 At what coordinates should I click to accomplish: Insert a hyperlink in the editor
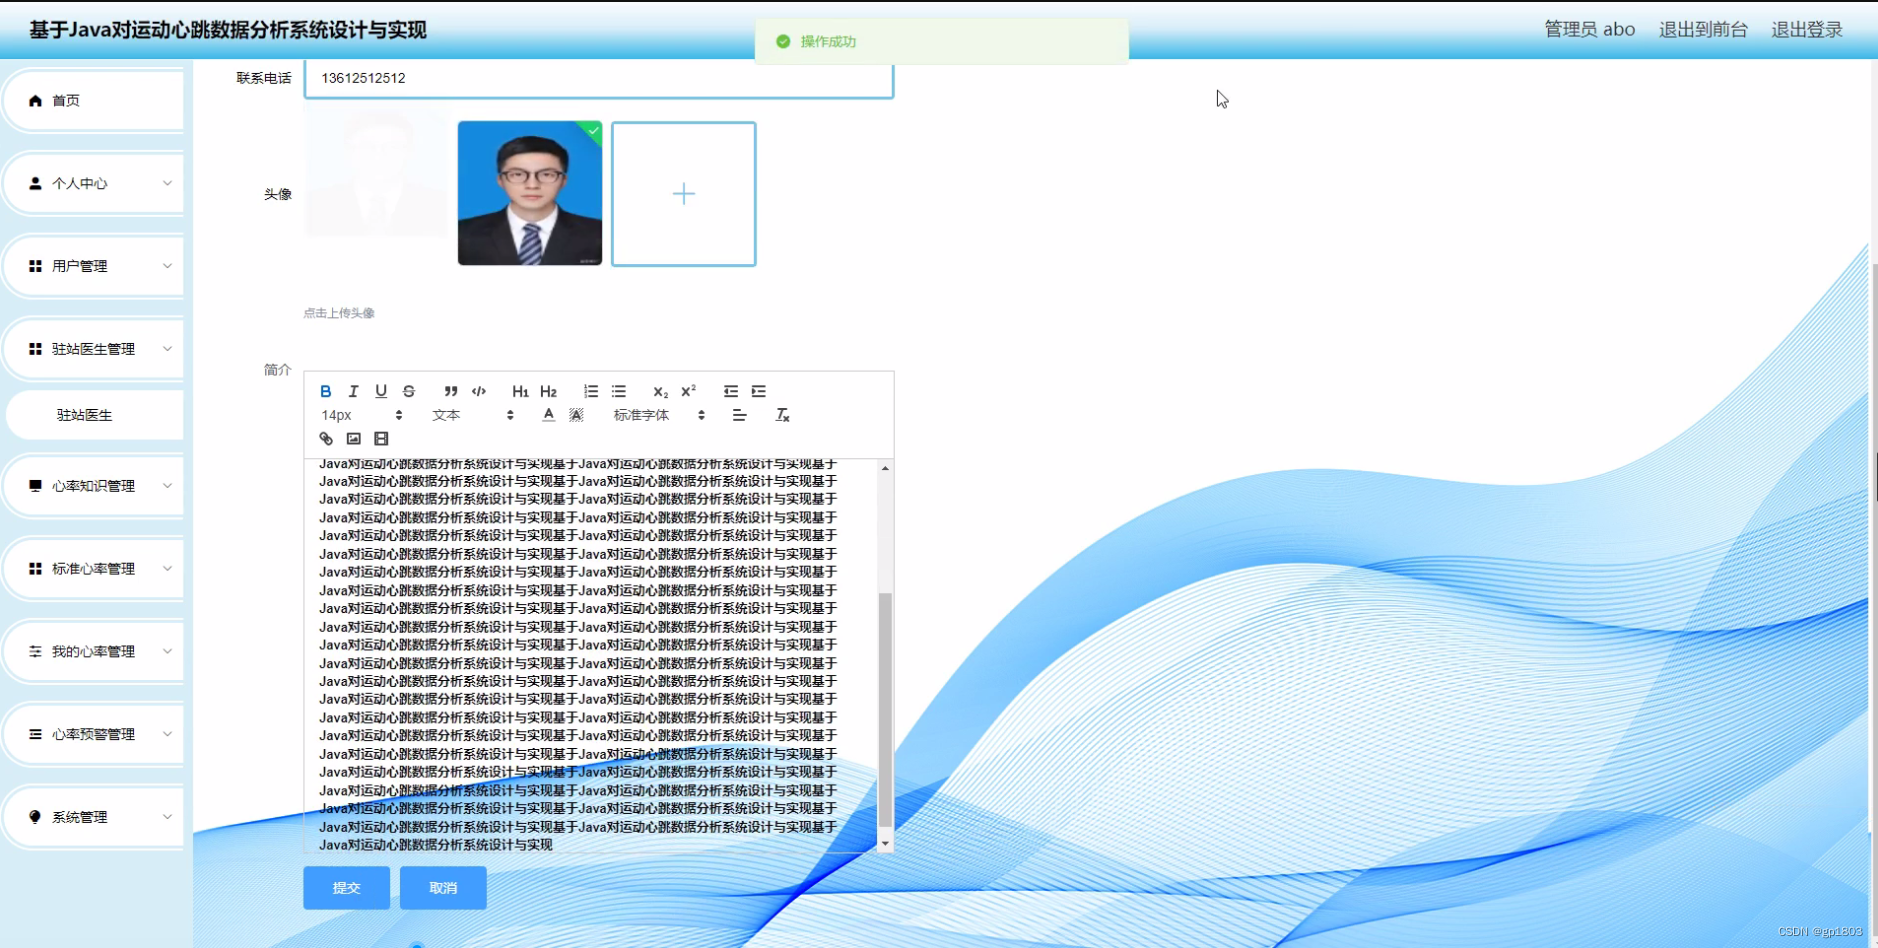[x=326, y=438]
